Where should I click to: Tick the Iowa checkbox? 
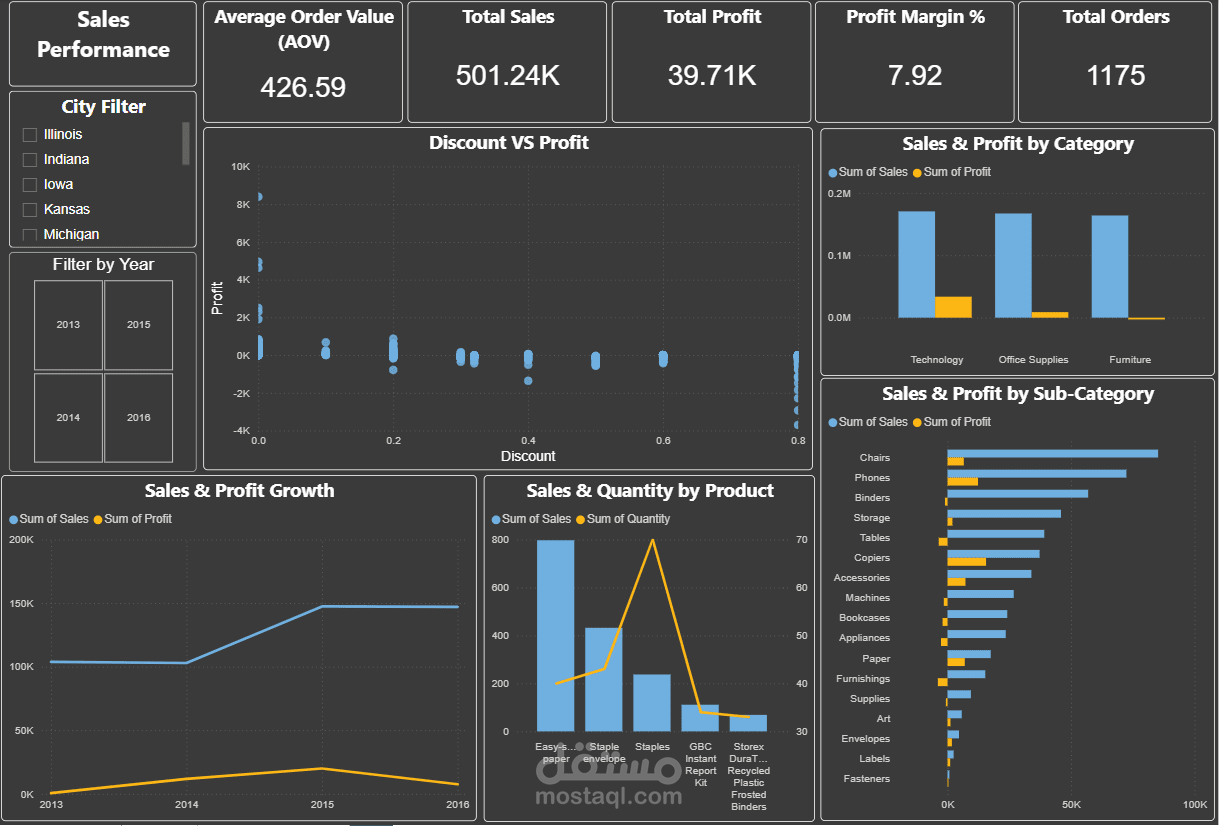pyautogui.click(x=30, y=185)
